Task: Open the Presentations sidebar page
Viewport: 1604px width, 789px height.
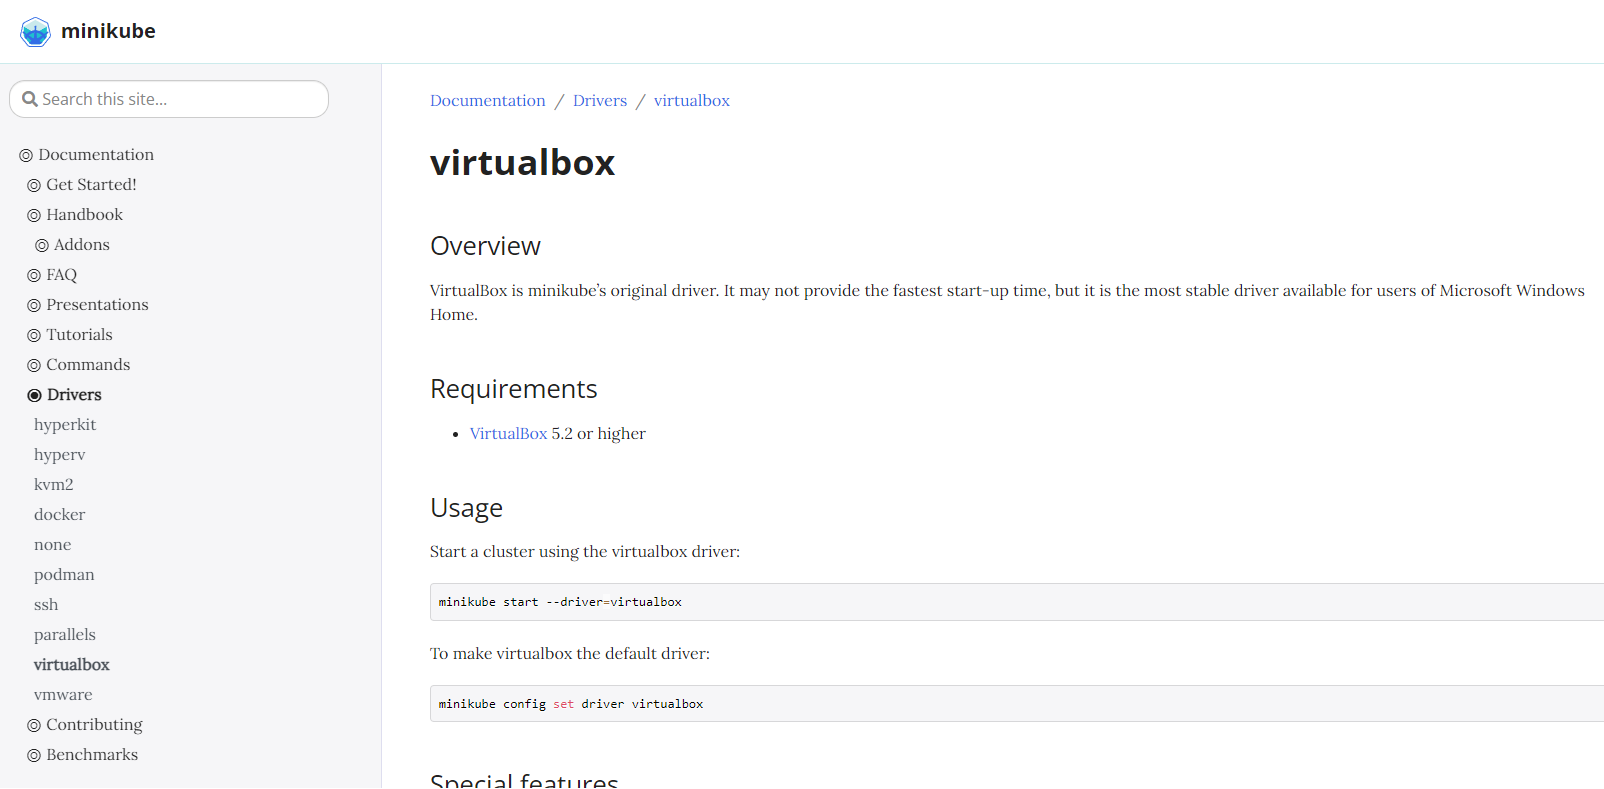Action: pyautogui.click(x=97, y=305)
